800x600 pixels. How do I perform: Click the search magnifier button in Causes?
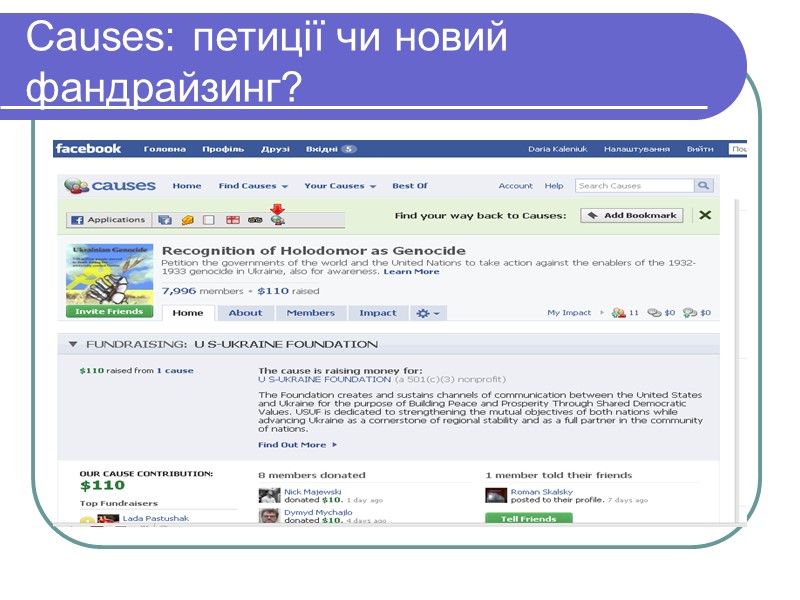click(704, 186)
